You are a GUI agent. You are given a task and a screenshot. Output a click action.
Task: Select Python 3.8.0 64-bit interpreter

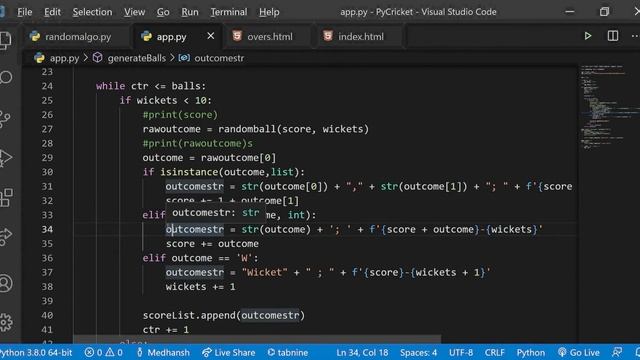(36, 352)
